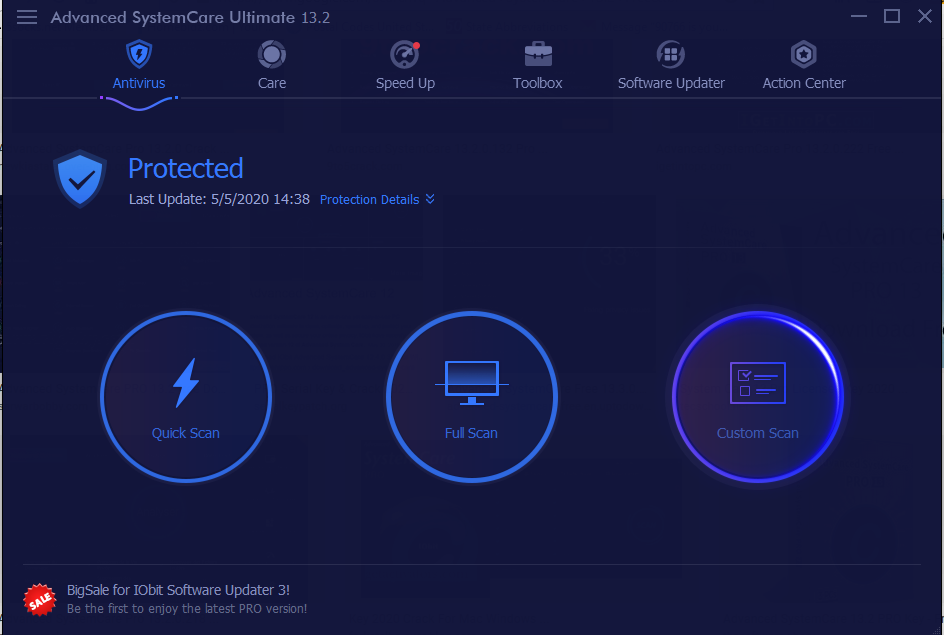The height and width of the screenshot is (635, 944).
Task: Select the Antivirus shield icon
Action: click(x=139, y=54)
